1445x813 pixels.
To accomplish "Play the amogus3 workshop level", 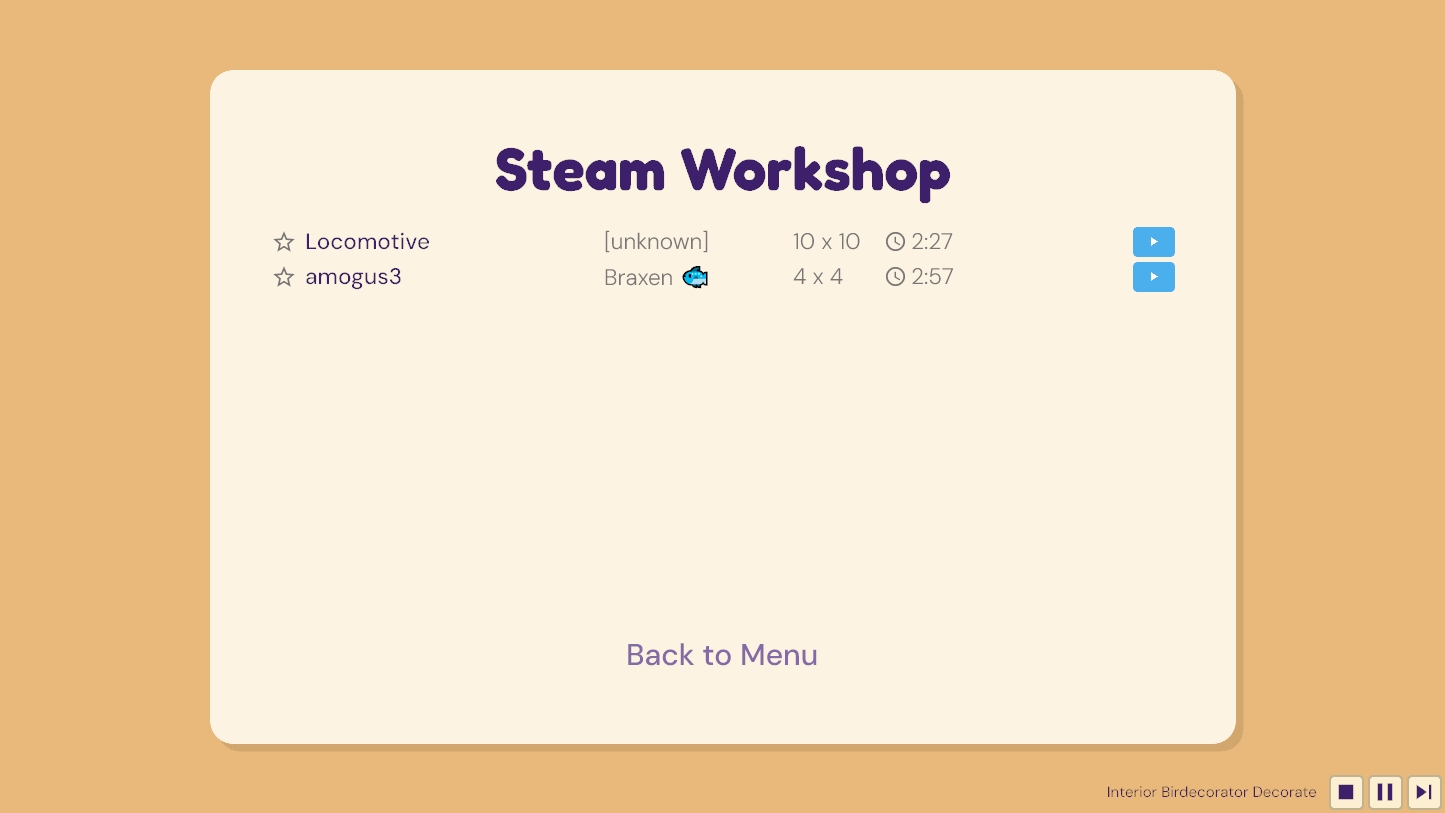I will click(x=1153, y=277).
